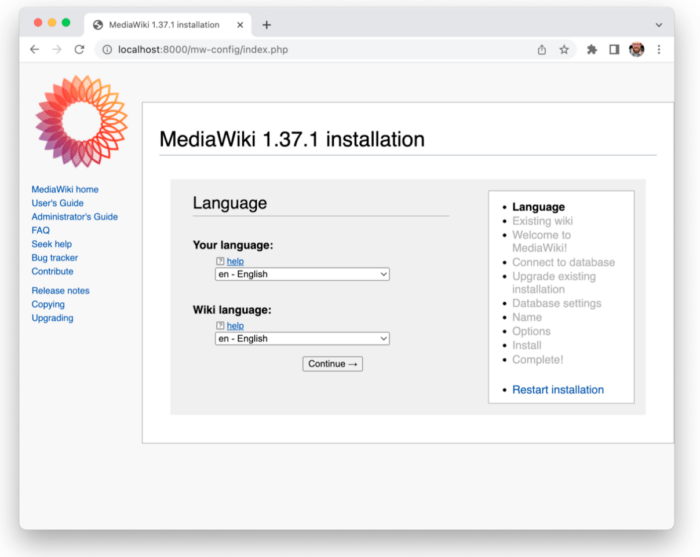Viewport: 700px width, 557px height.
Task: Expand the Wiki language dropdown
Action: [302, 339]
